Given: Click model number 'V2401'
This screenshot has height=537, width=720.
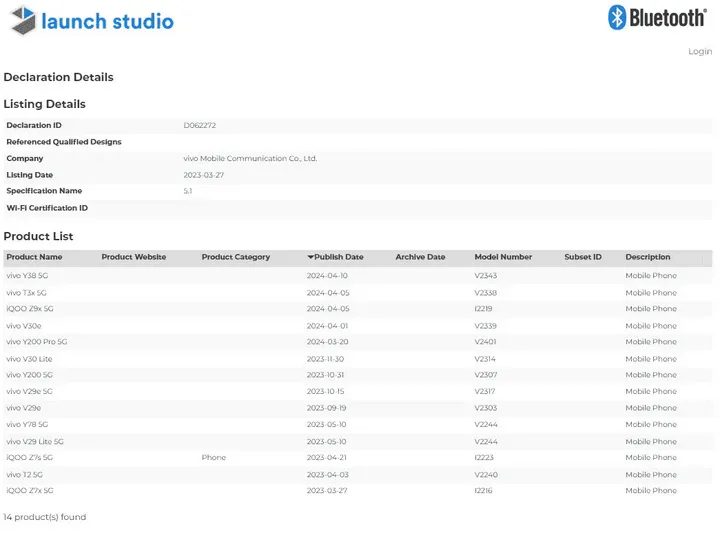Looking at the screenshot, I should (485, 342).
